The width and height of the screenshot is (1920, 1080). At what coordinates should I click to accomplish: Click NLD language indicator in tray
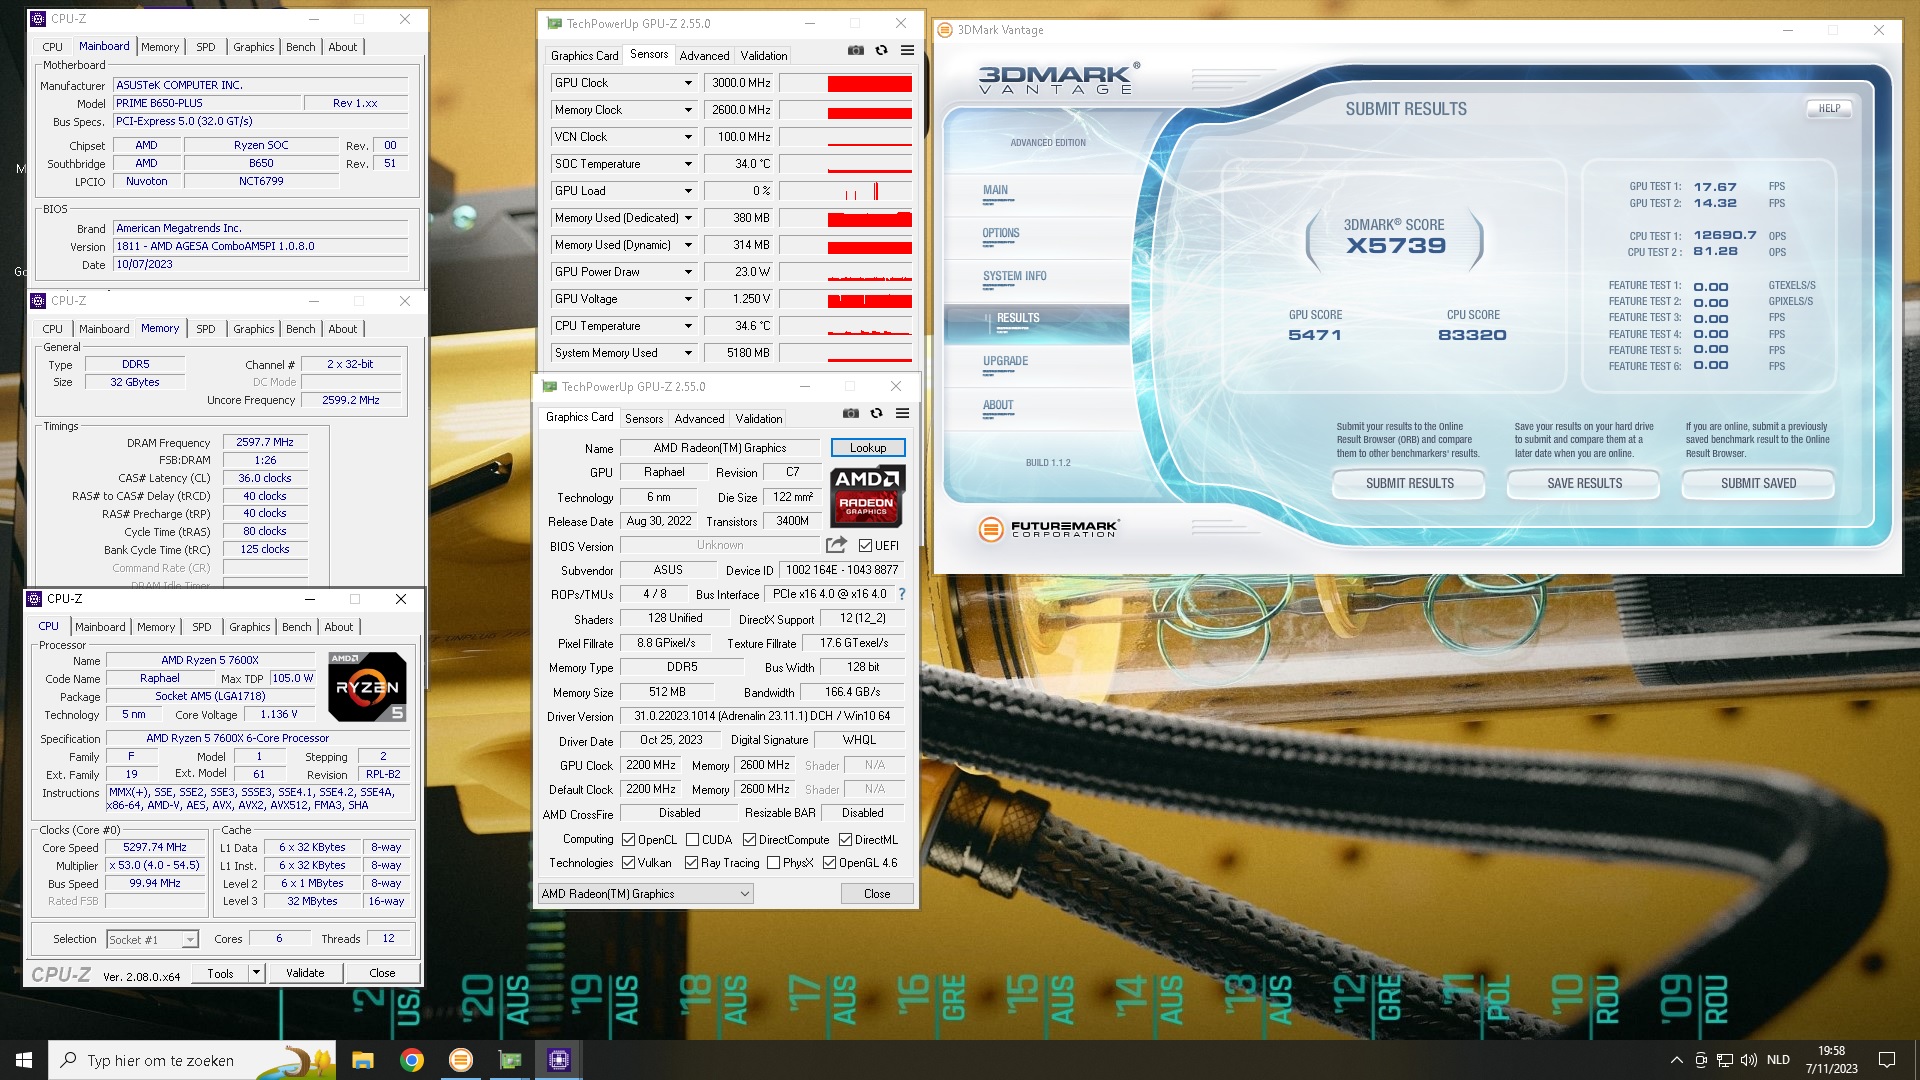point(1778,1060)
